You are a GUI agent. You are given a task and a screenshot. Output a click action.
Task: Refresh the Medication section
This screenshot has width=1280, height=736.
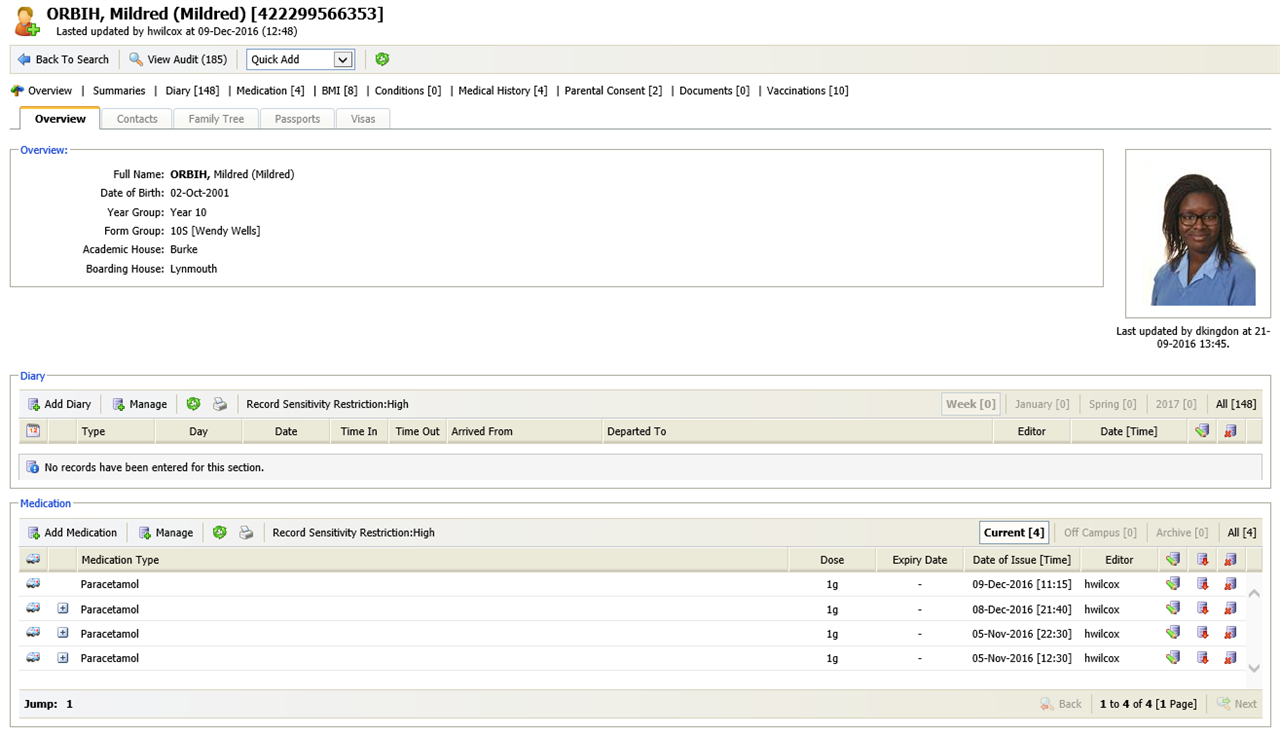pyautogui.click(x=220, y=532)
